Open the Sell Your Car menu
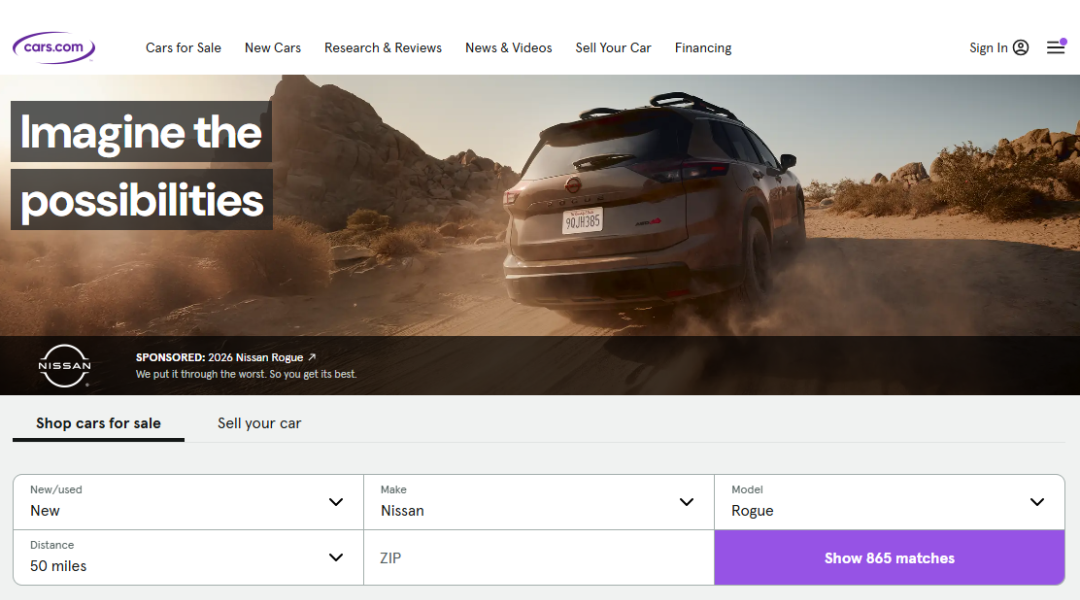 click(x=613, y=48)
